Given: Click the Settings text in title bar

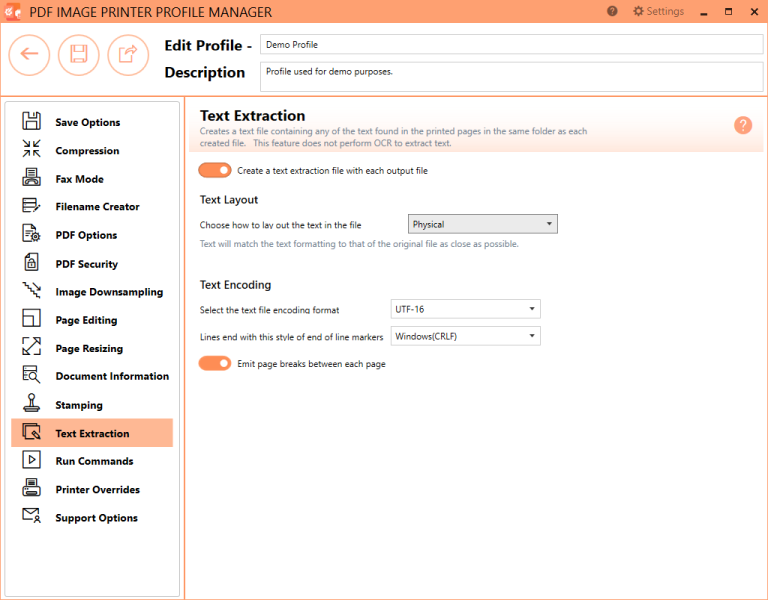Looking at the screenshot, I should tap(665, 11).
